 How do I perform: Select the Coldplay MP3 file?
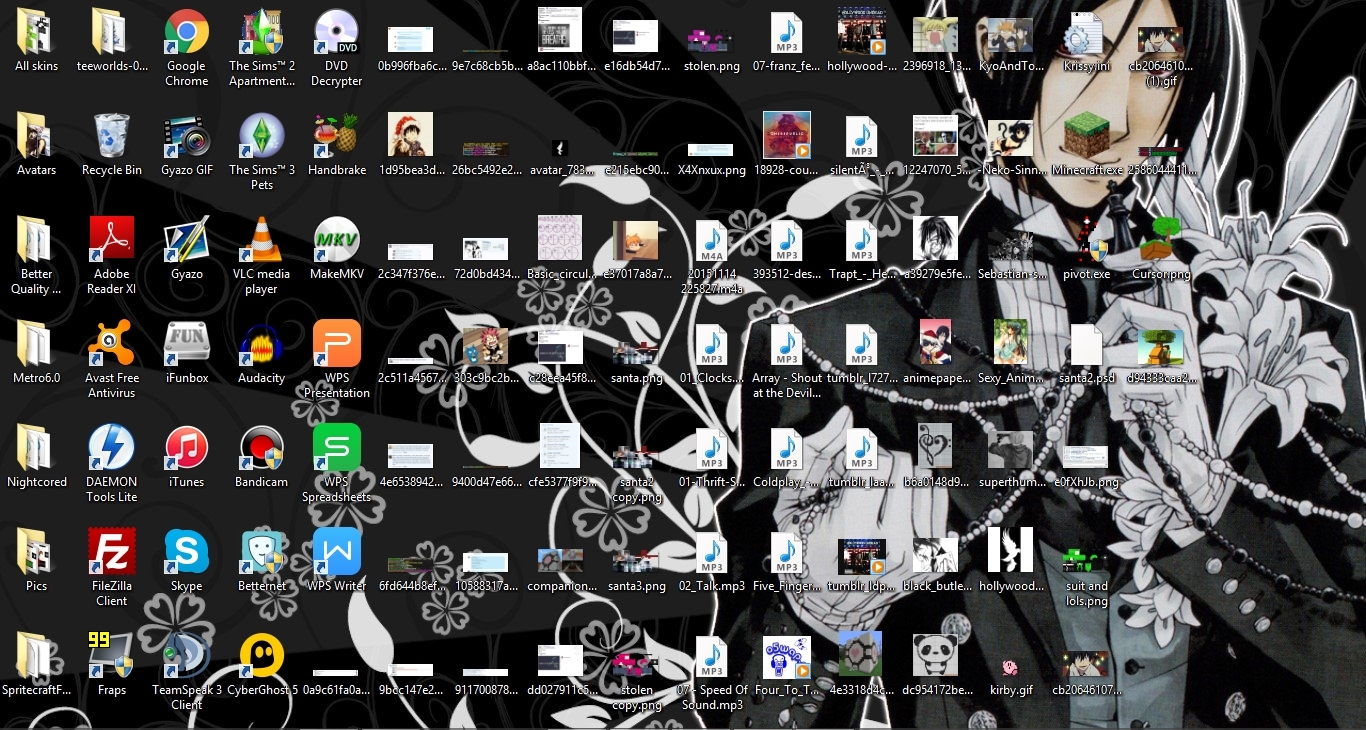786,449
